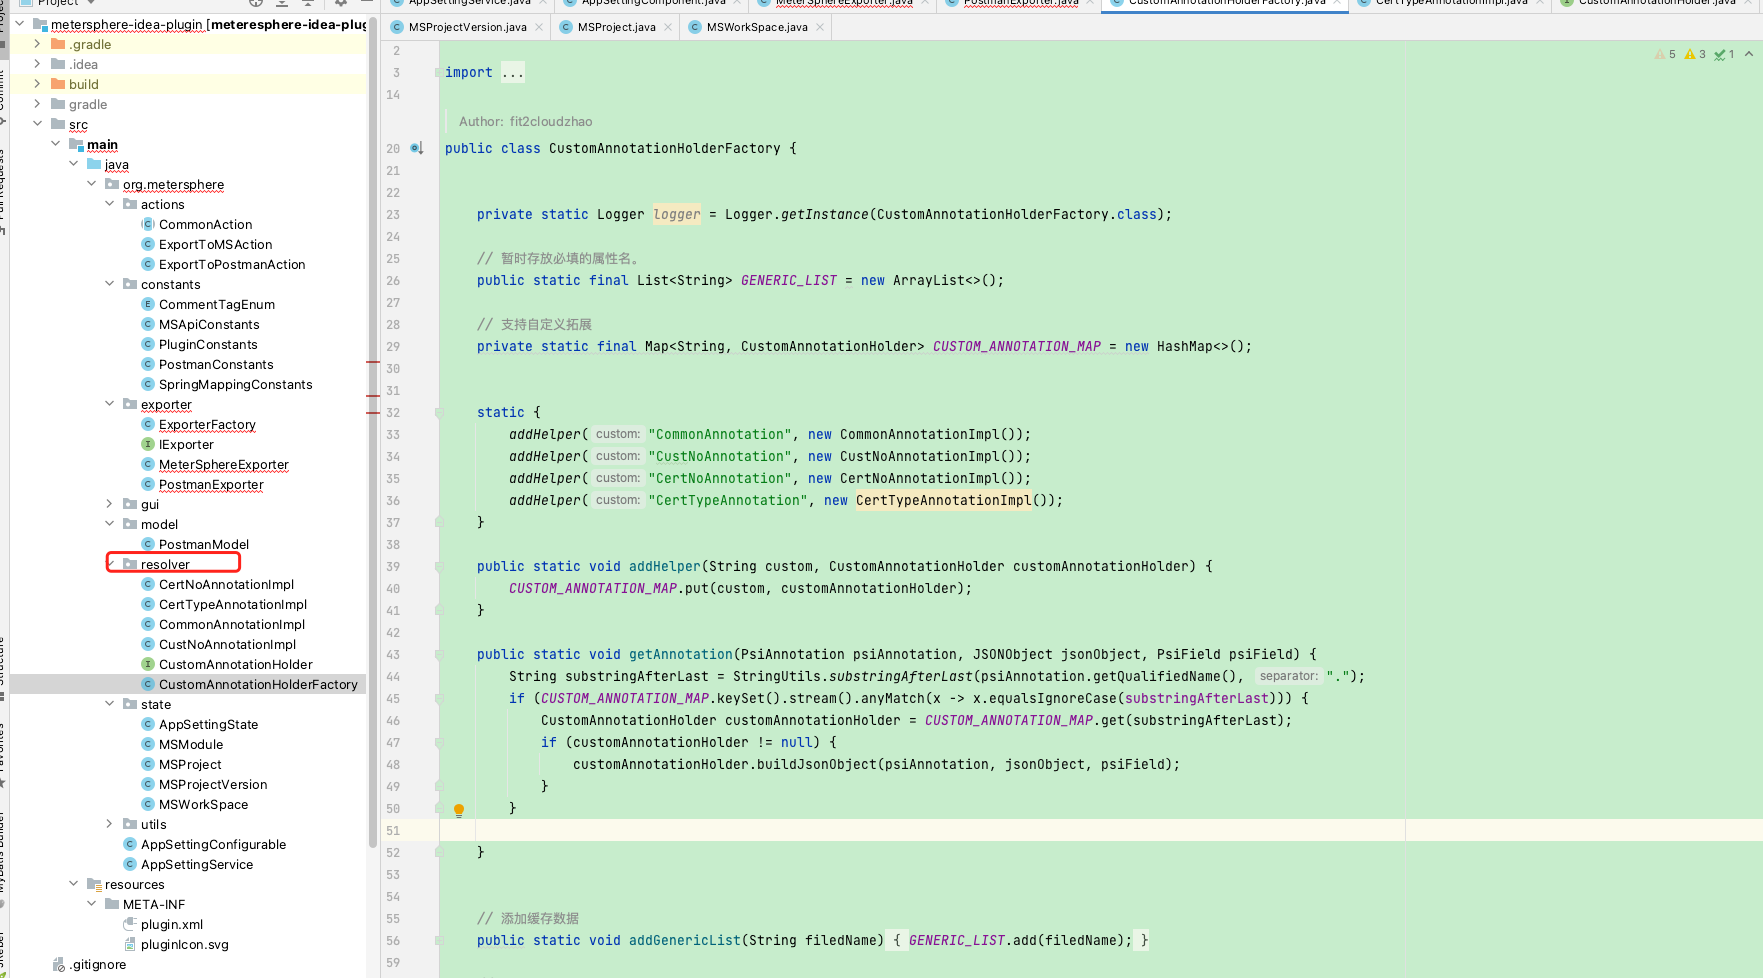Viewport: 1763px width, 978px height.
Task: Click the plugin.xml file icon
Action: [130, 924]
